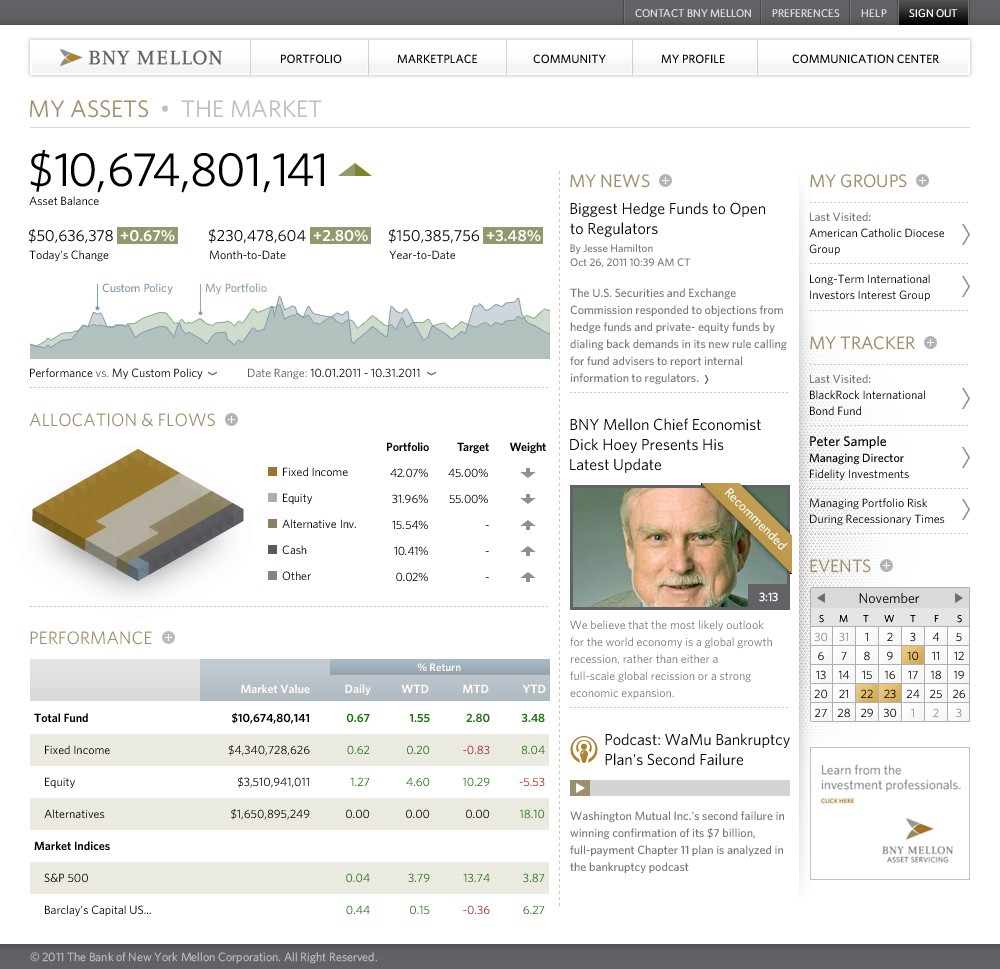Open Peter Sample tracker chevron
This screenshot has height=969, width=1000.
click(x=966, y=457)
